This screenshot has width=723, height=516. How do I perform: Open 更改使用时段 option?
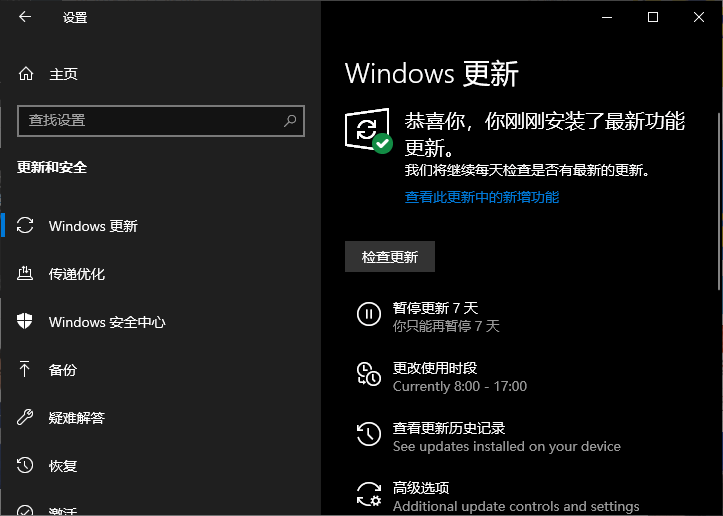(435, 368)
